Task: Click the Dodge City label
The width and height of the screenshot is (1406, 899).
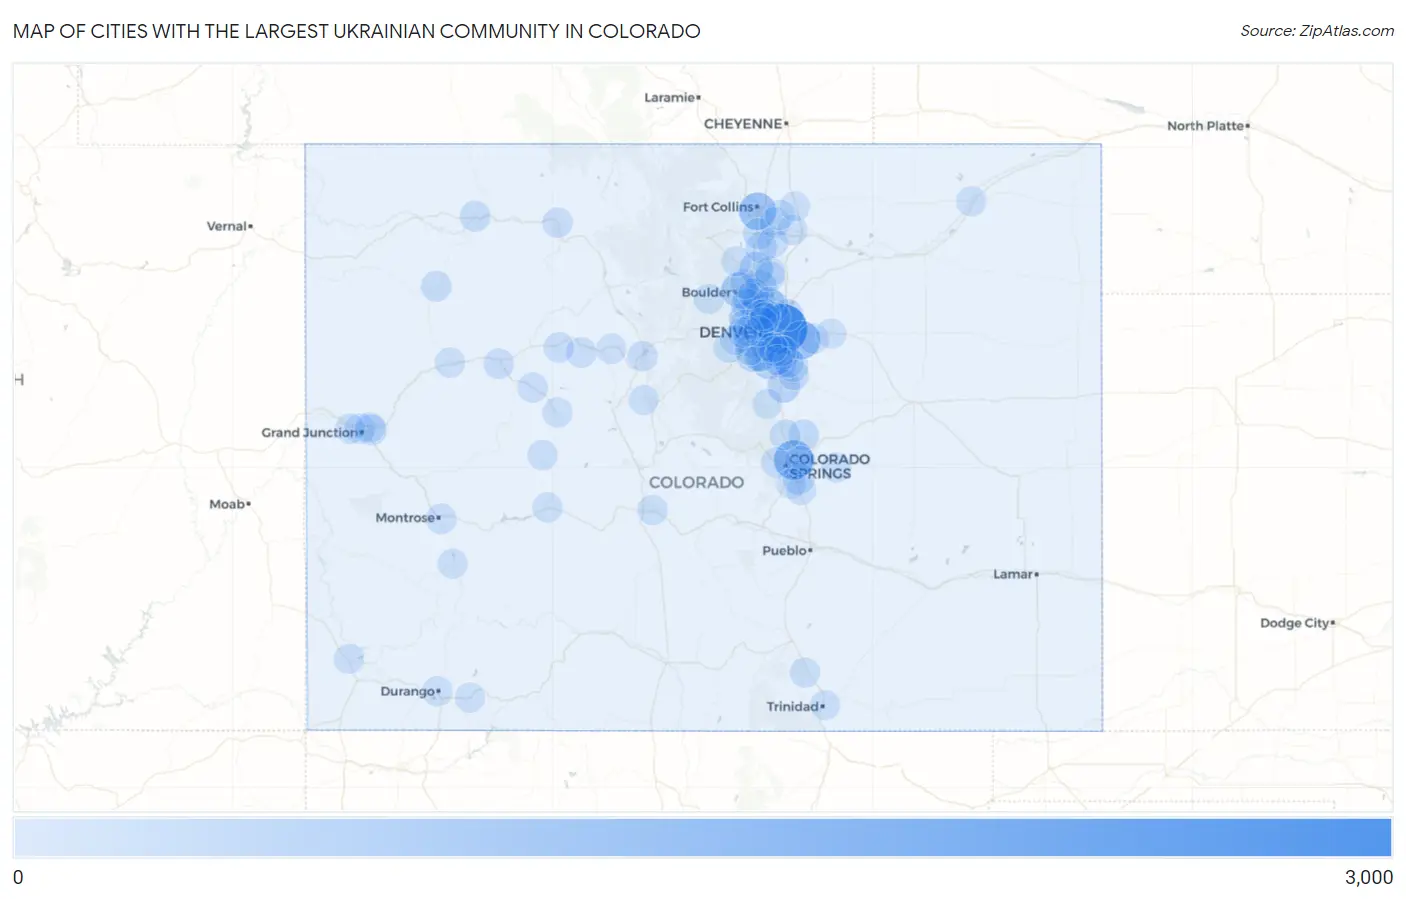Action: point(1296,623)
